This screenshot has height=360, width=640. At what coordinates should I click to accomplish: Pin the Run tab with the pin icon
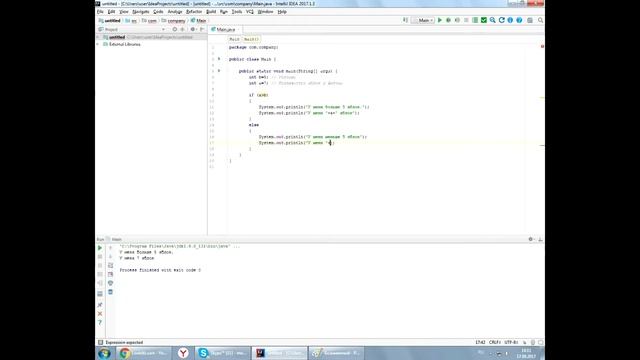(100, 305)
